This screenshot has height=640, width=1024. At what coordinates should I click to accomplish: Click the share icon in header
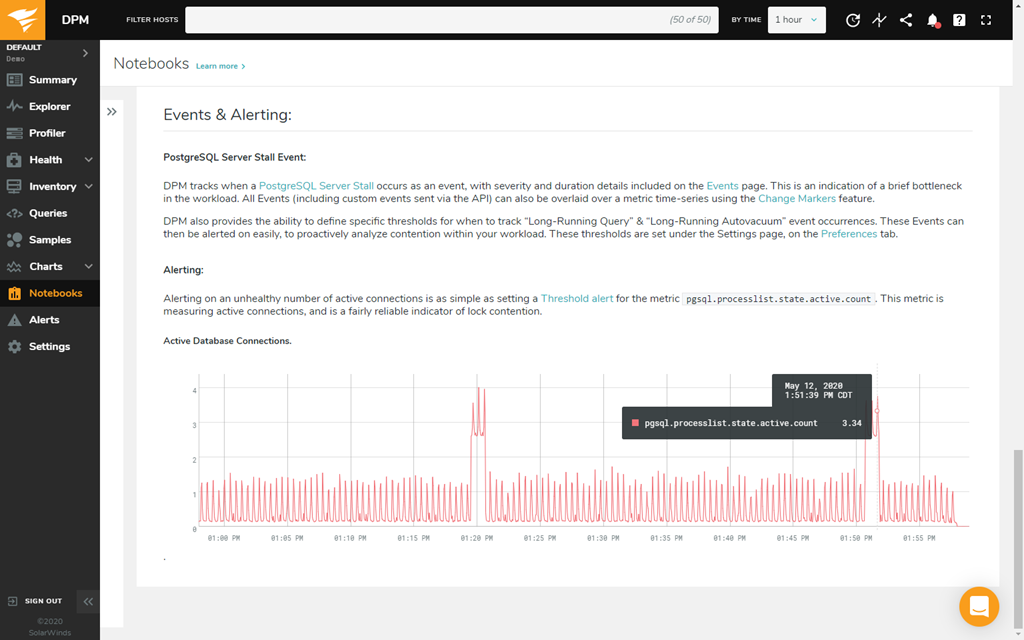coord(906,20)
